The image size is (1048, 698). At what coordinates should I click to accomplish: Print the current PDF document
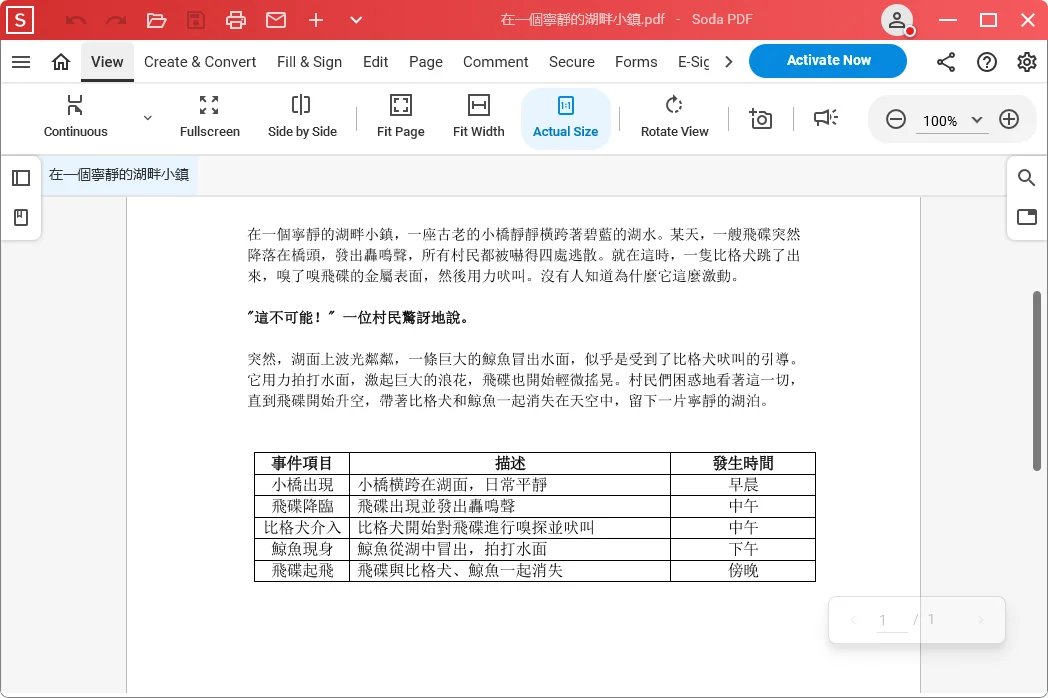[x=236, y=19]
